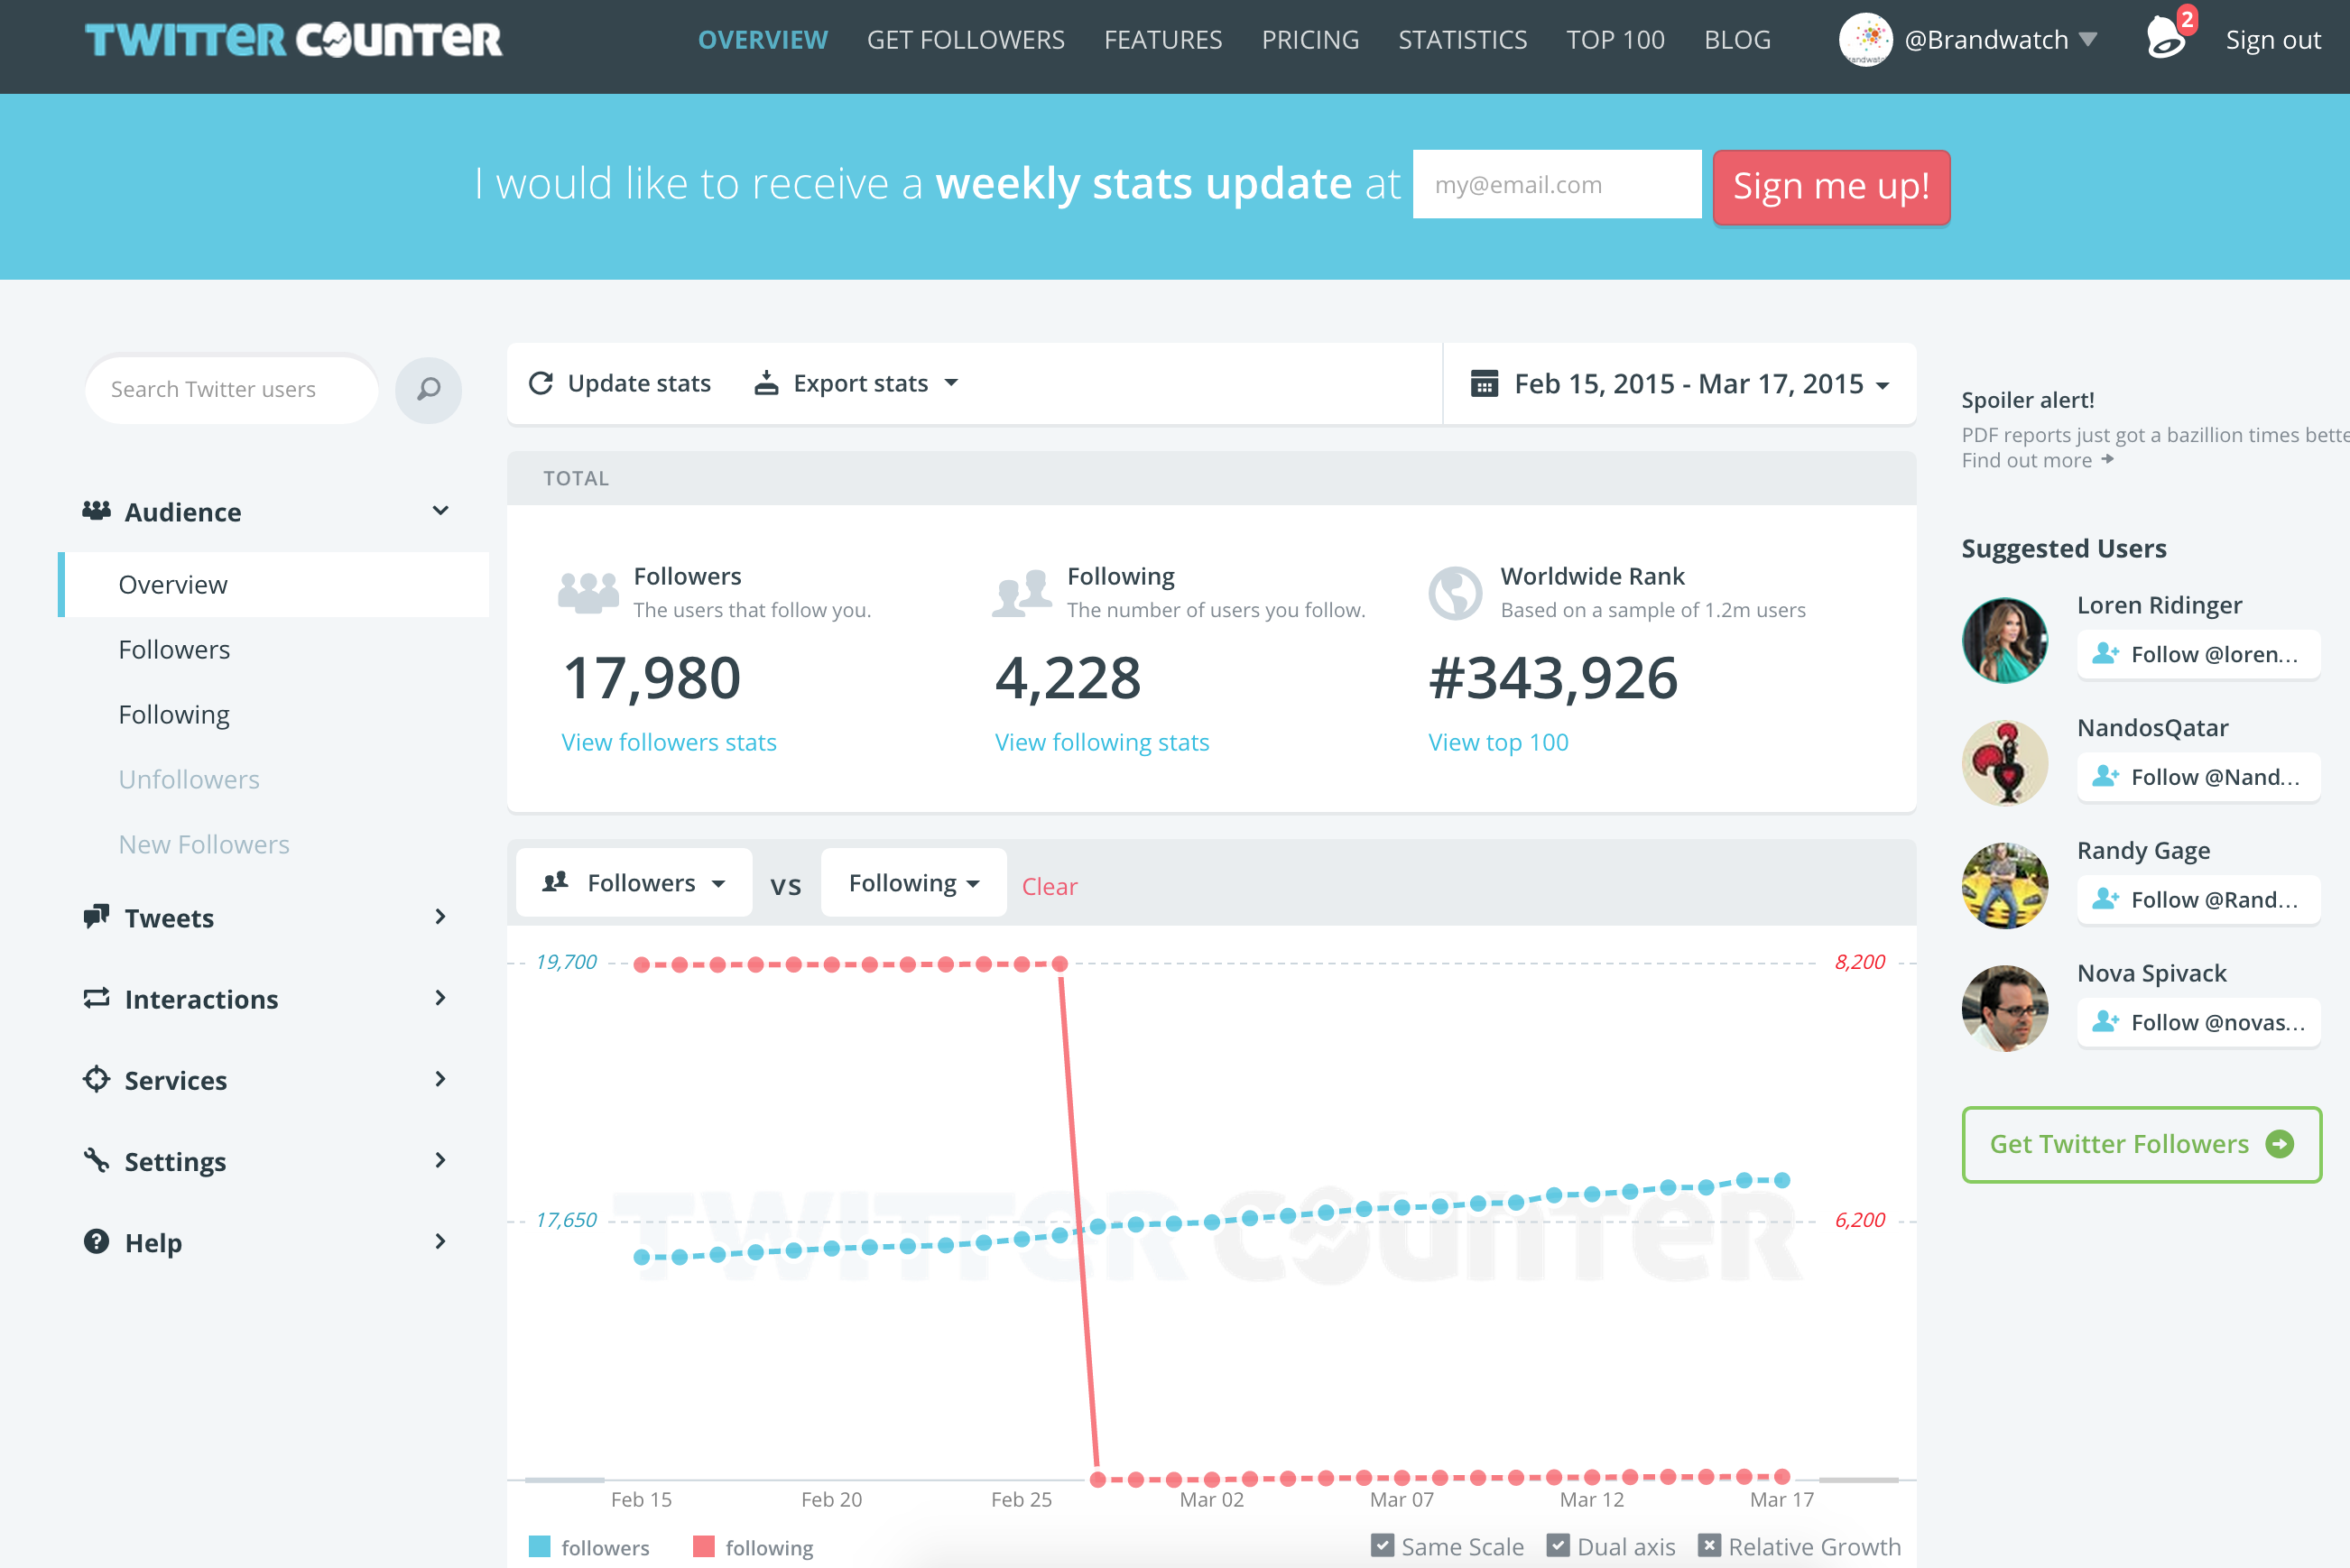
Task: Click the Tweets speech bubble icon
Action: coord(96,916)
